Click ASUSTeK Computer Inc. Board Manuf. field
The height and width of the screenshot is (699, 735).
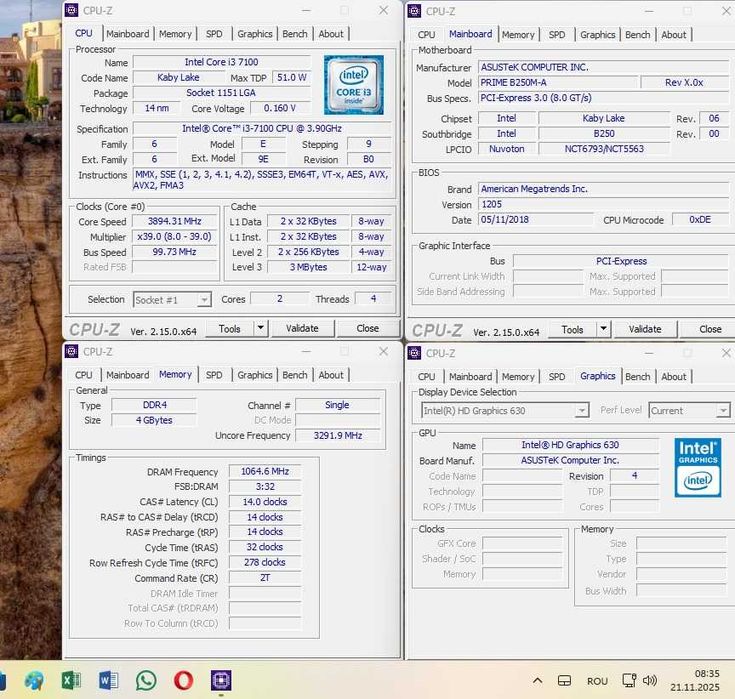pos(570,460)
